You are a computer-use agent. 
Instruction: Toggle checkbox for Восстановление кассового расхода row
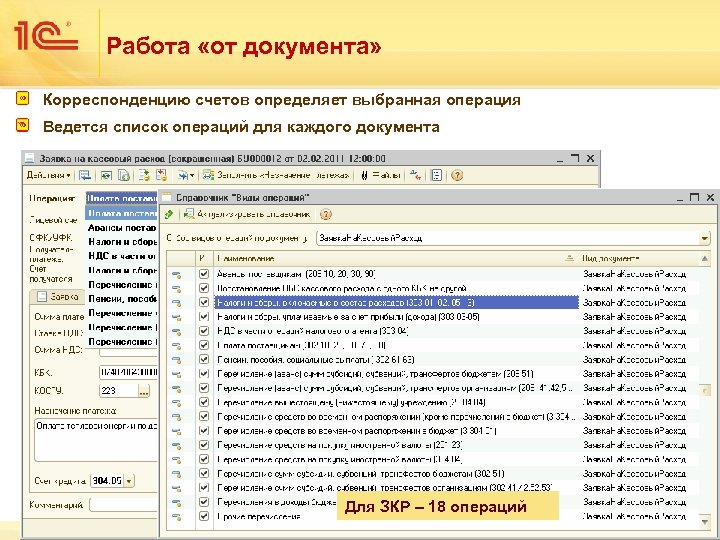204,288
